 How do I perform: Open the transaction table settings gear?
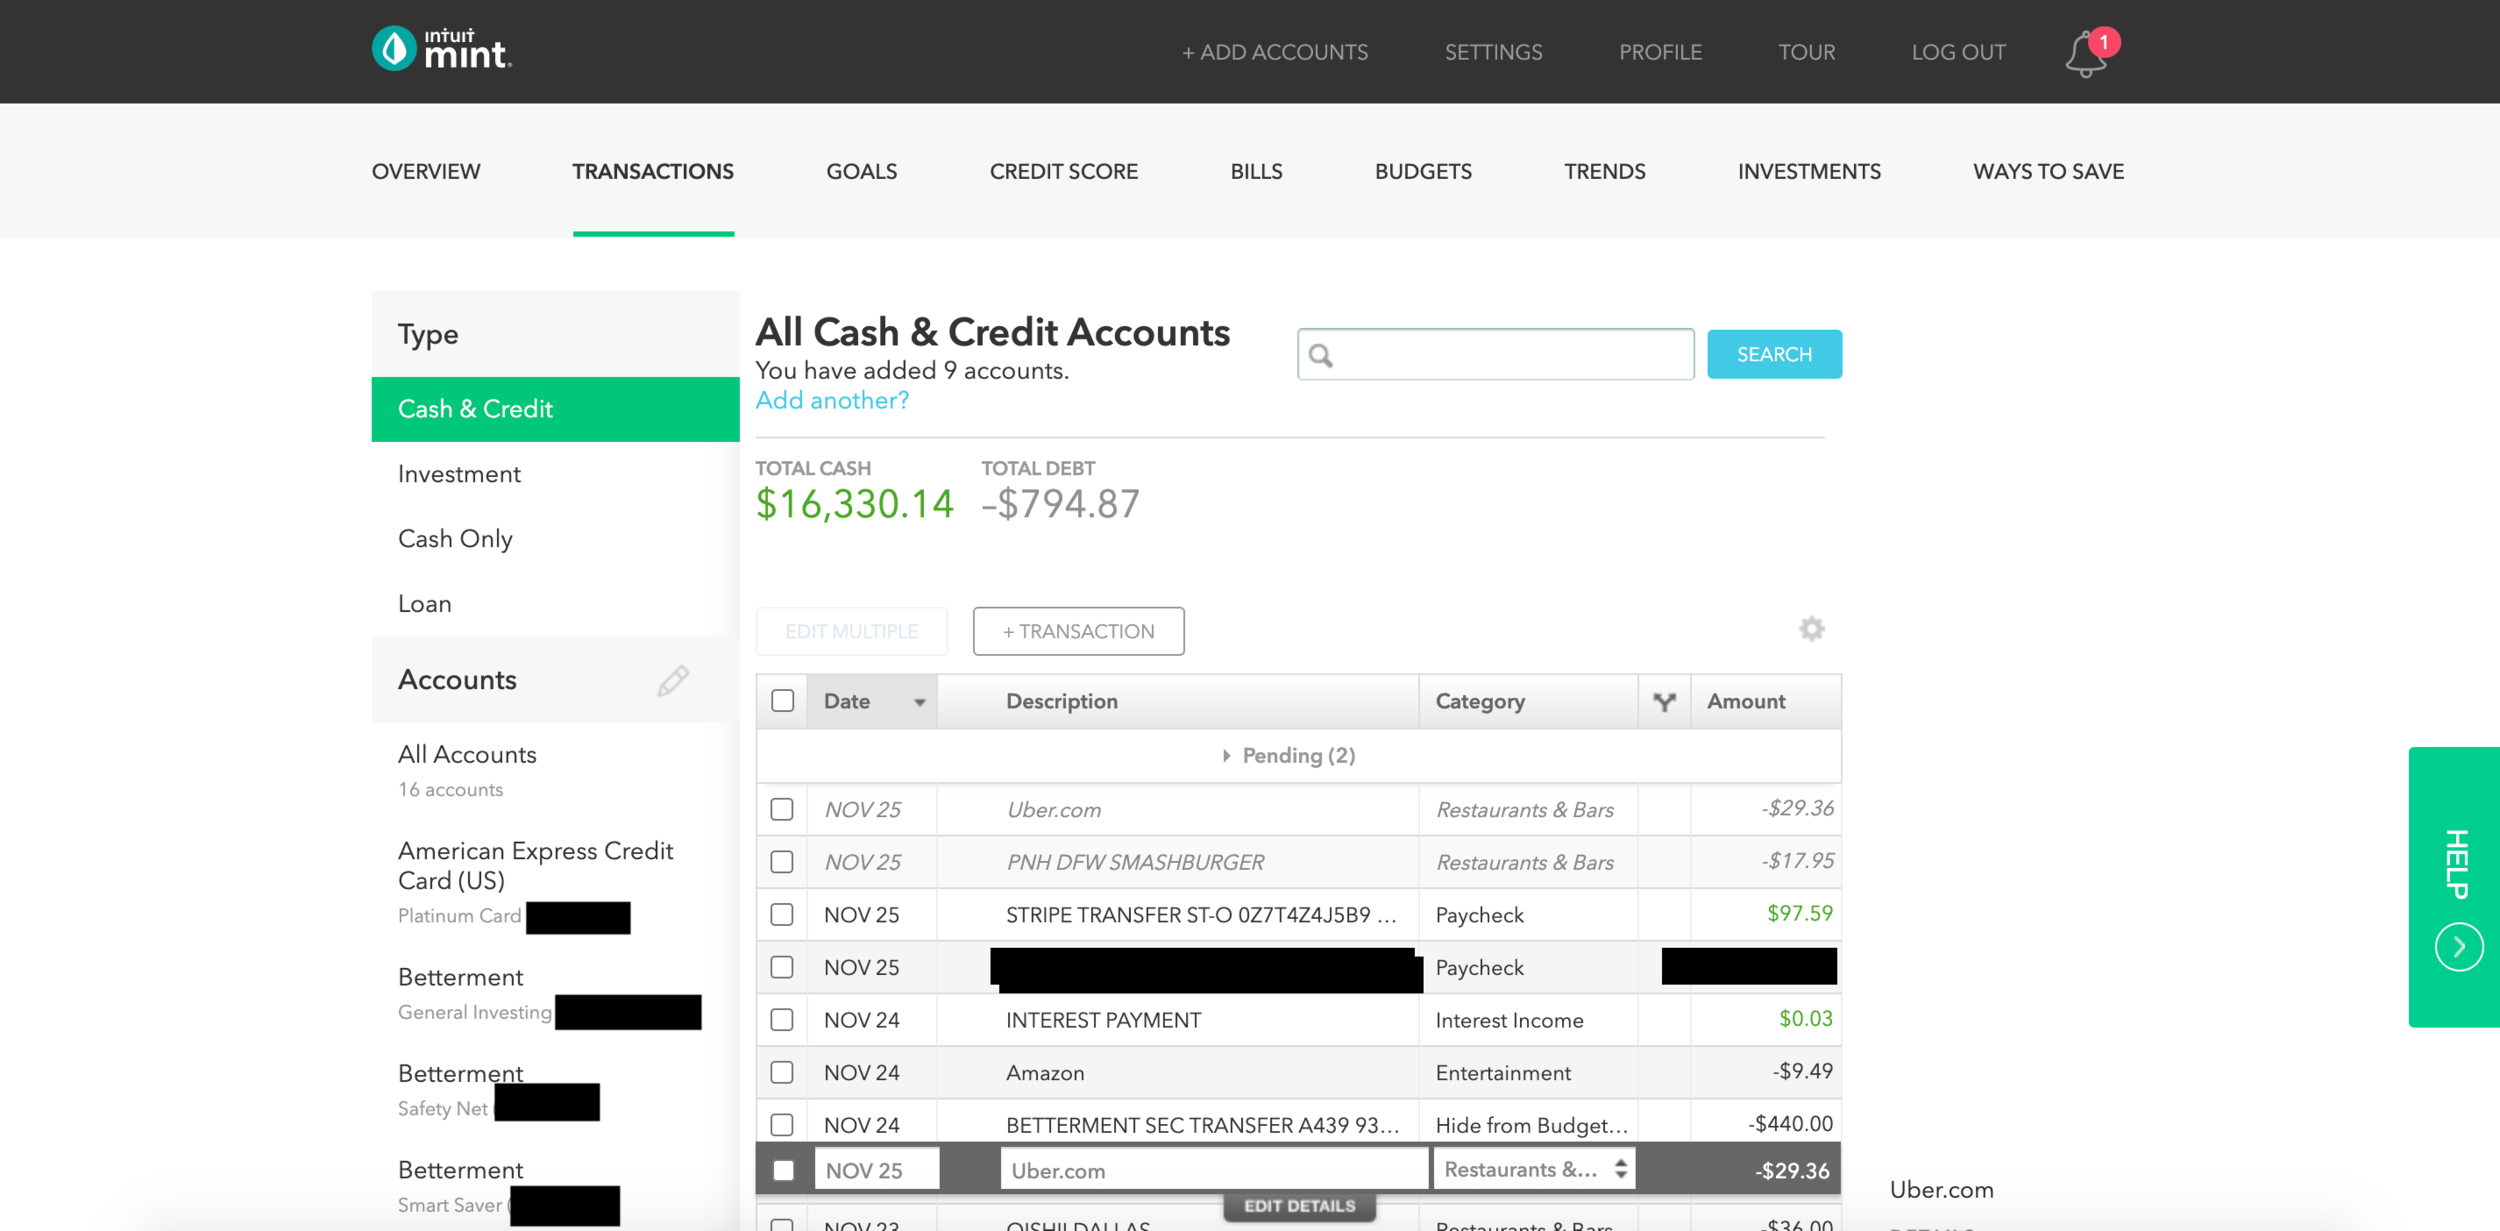(1811, 629)
